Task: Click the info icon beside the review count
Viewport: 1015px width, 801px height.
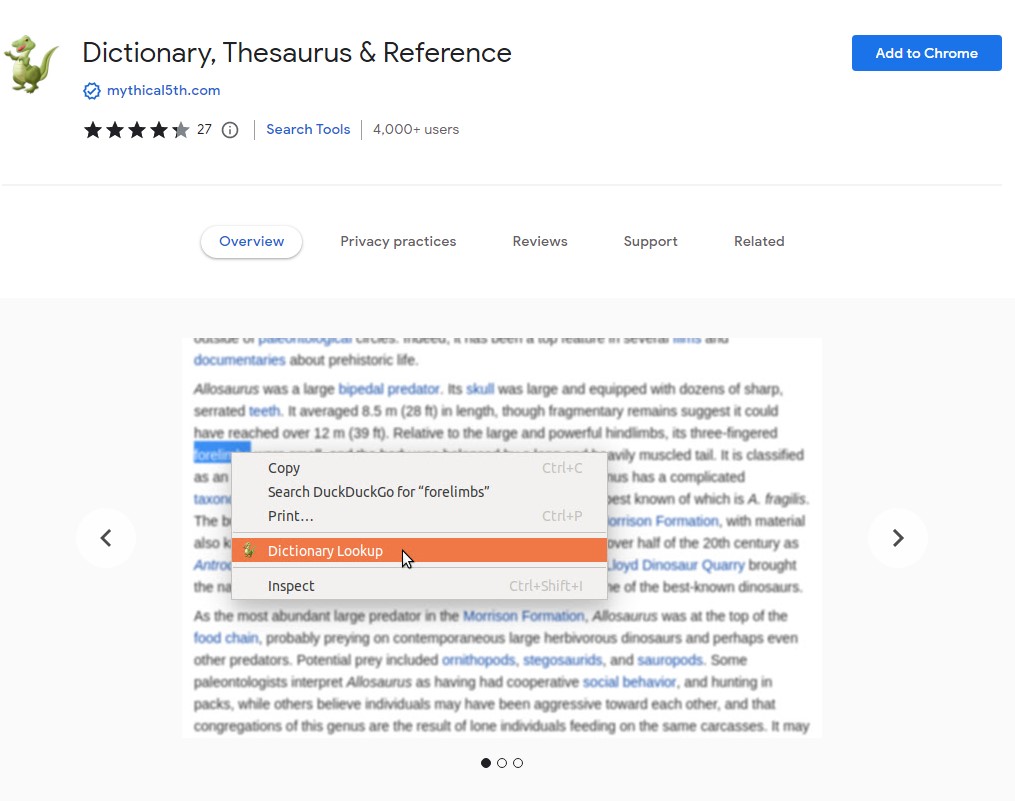Action: [229, 129]
